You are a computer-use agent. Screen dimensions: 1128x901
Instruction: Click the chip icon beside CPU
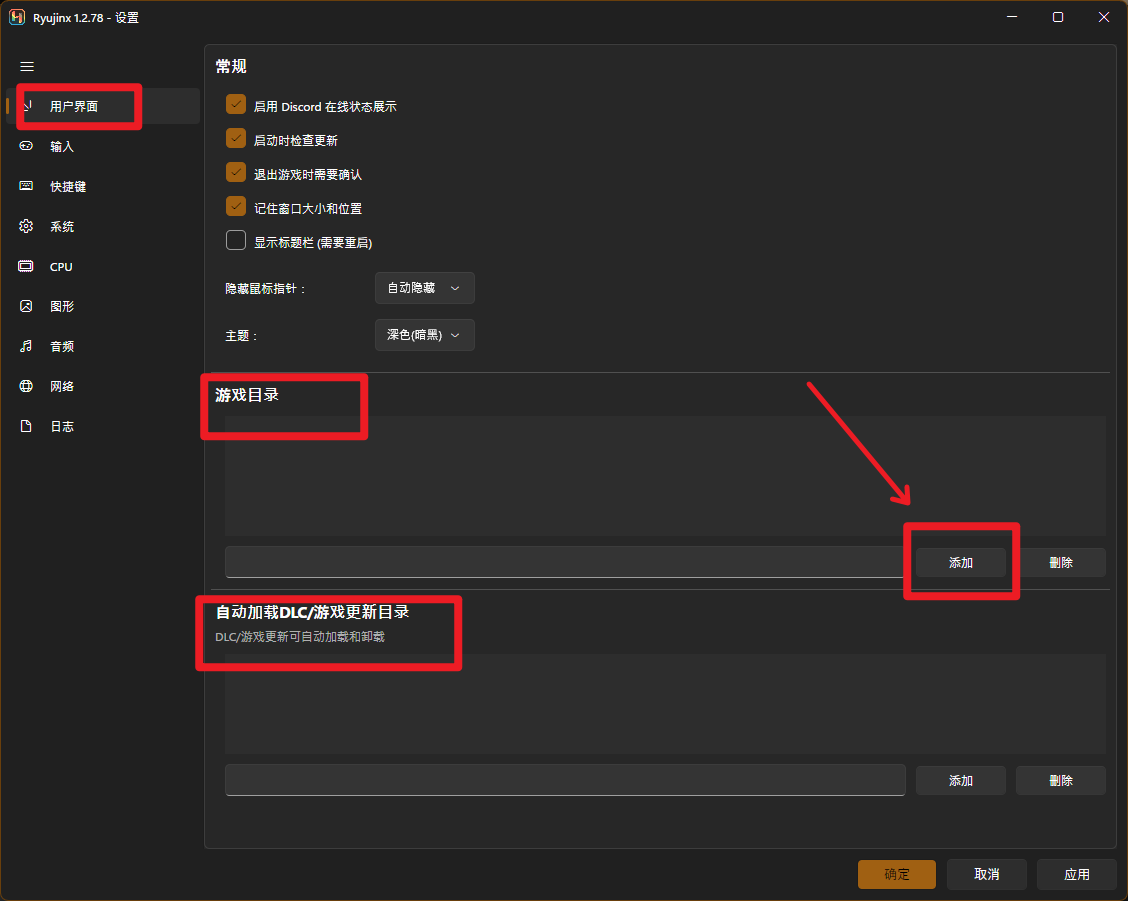[x=26, y=266]
